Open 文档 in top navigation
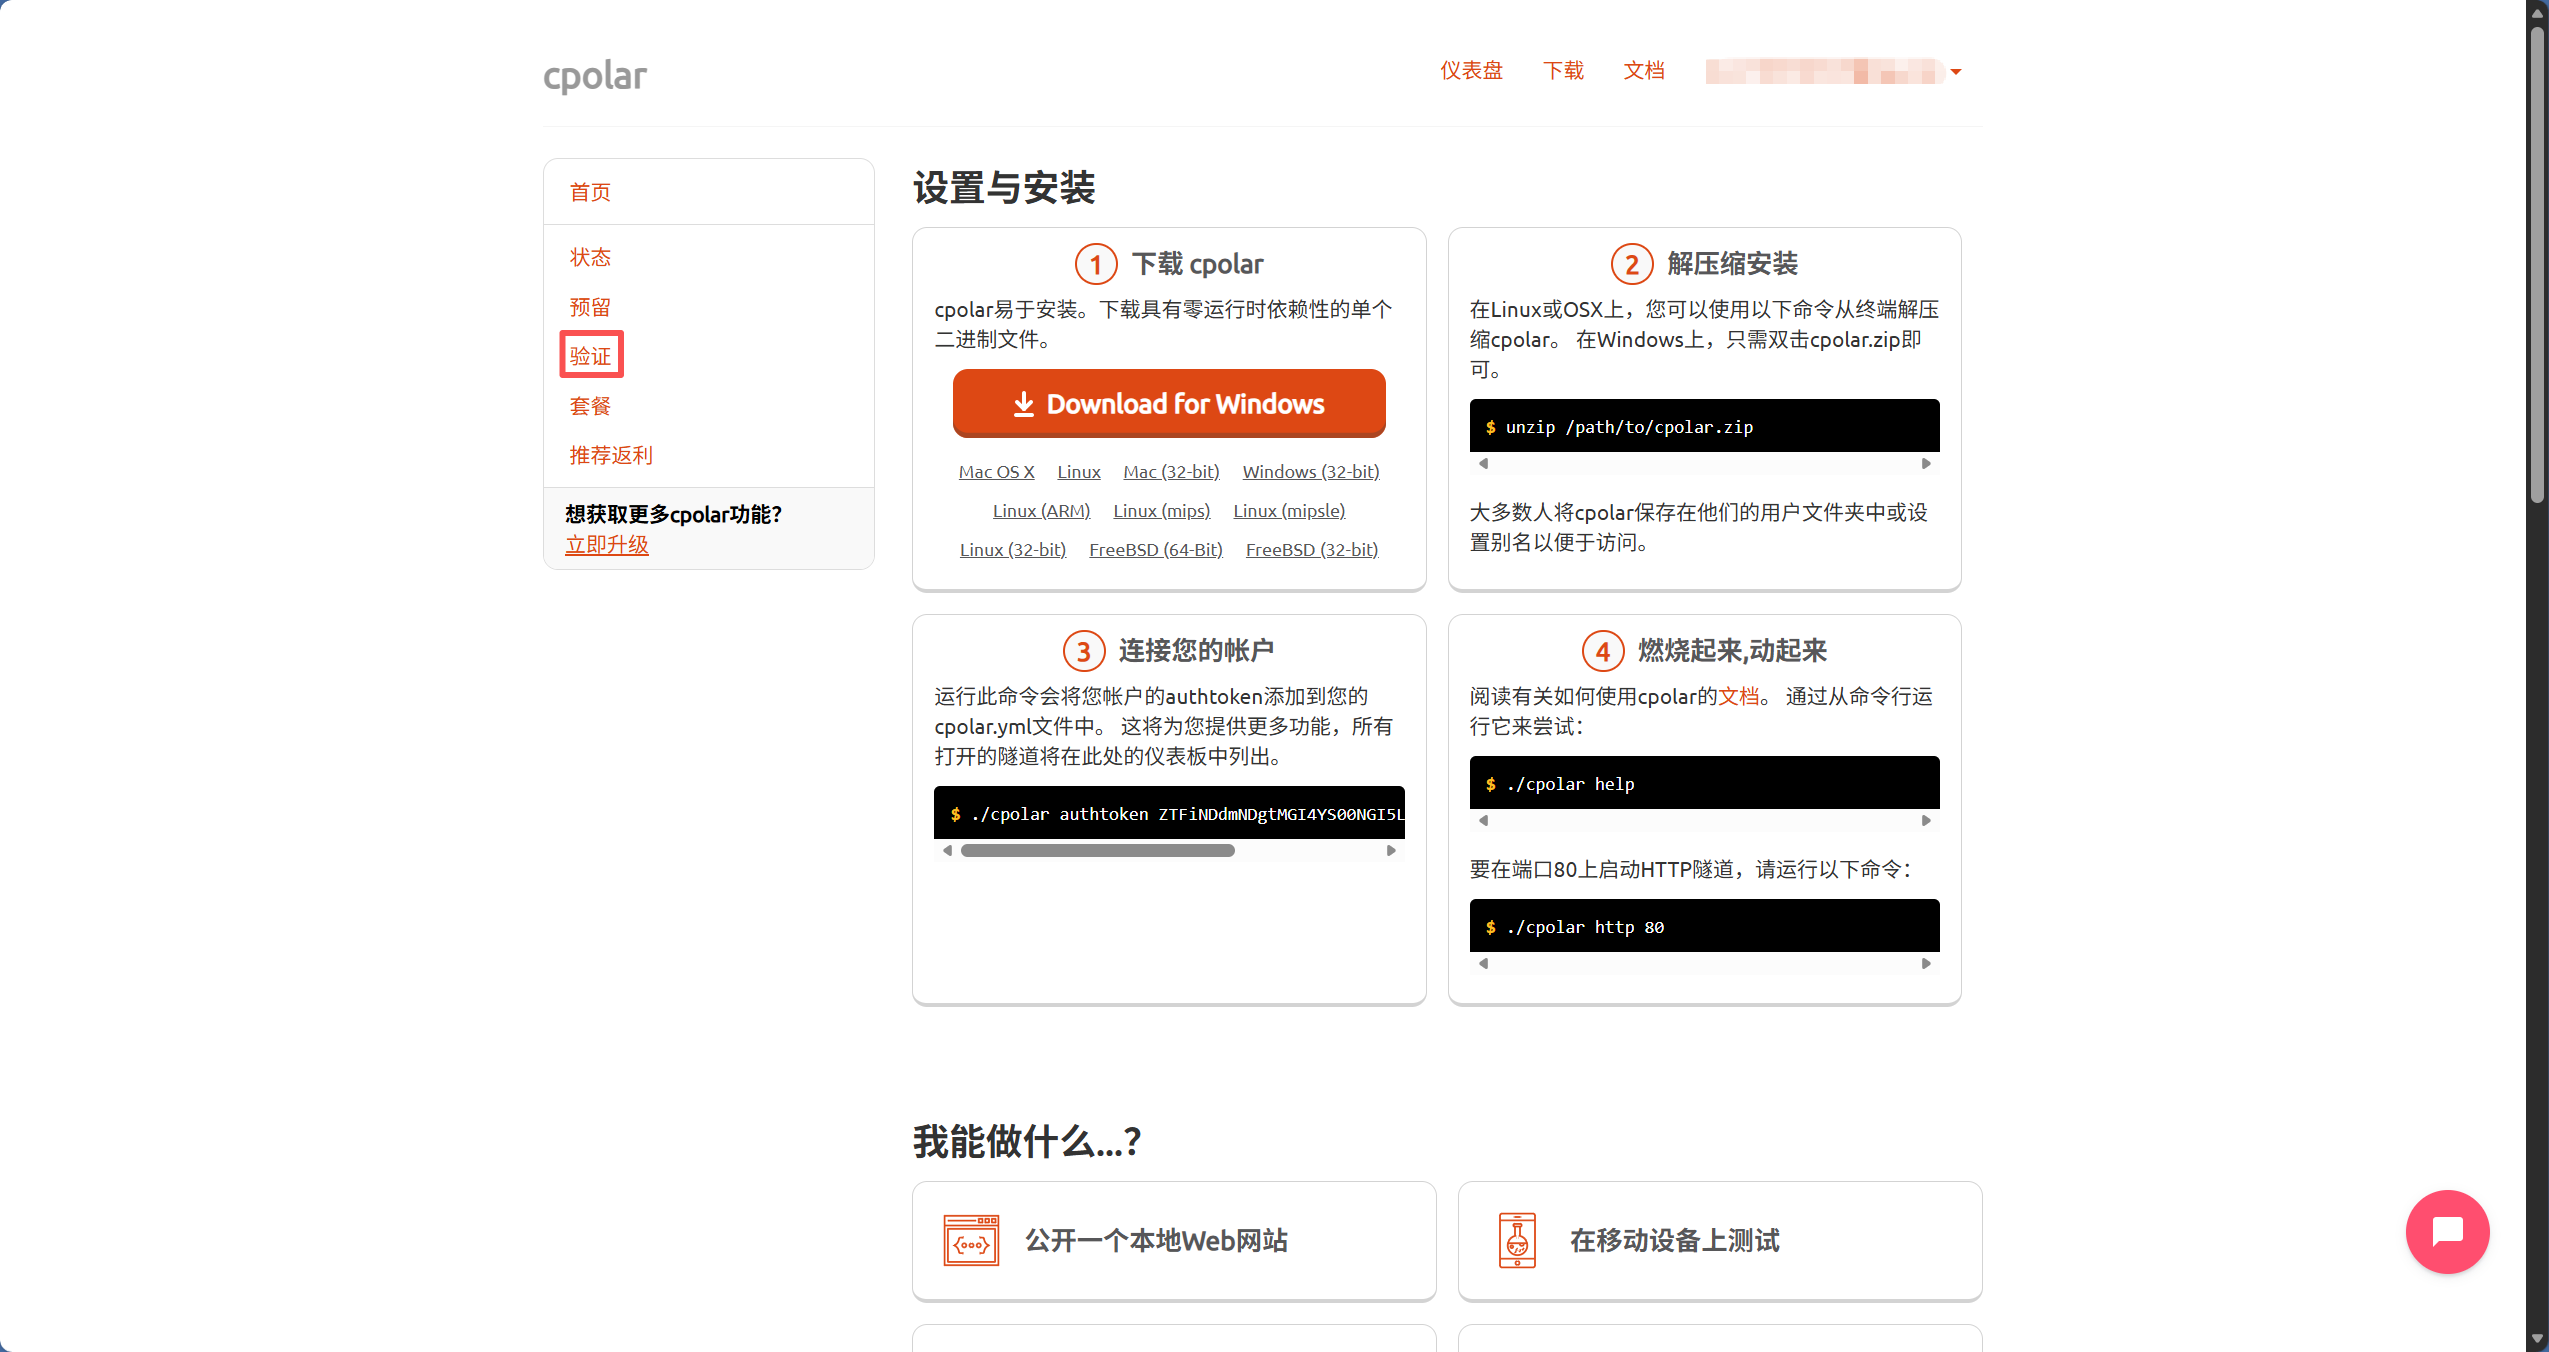The image size is (2549, 1352). click(x=1643, y=70)
